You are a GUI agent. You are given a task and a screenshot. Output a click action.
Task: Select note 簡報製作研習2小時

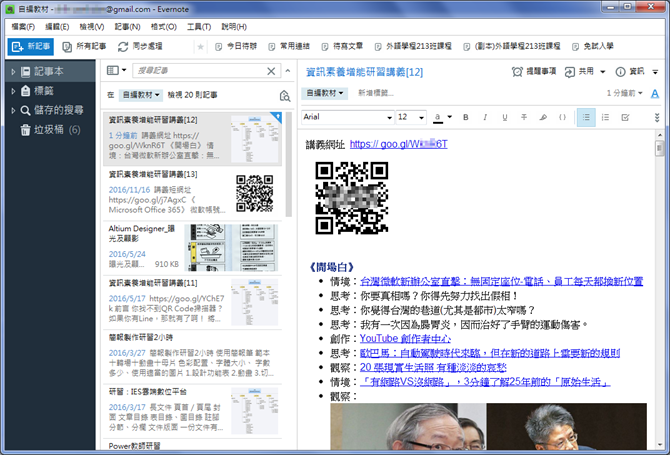192,357
